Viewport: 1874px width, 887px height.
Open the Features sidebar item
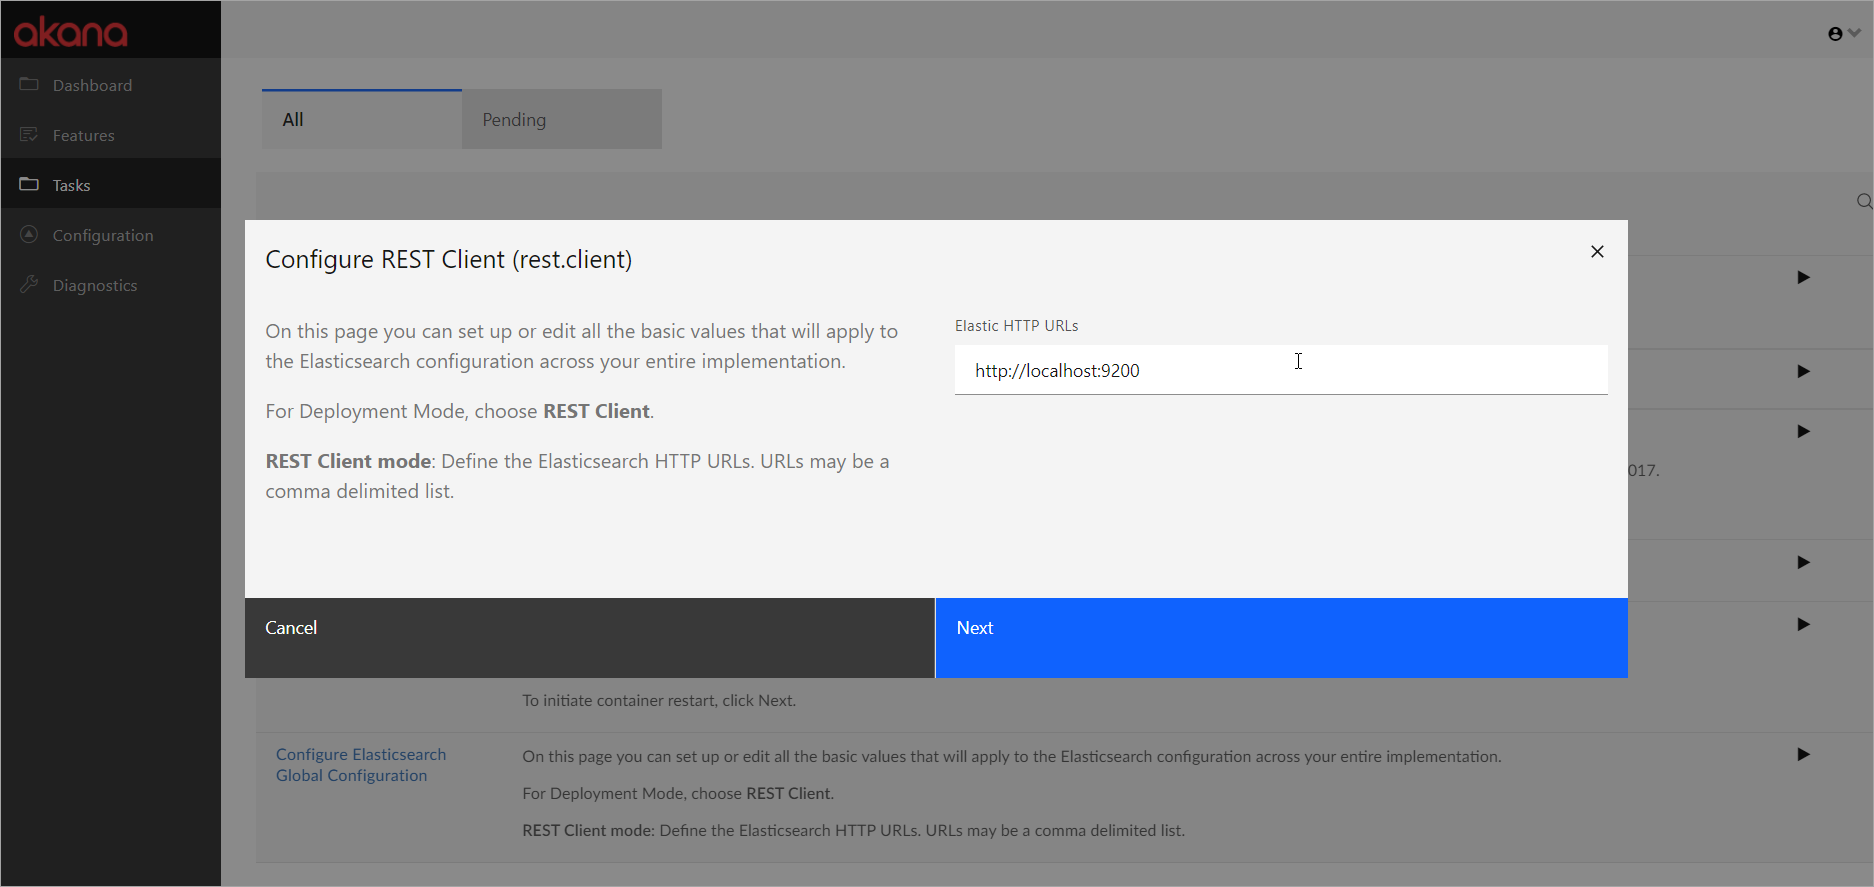pyautogui.click(x=110, y=135)
